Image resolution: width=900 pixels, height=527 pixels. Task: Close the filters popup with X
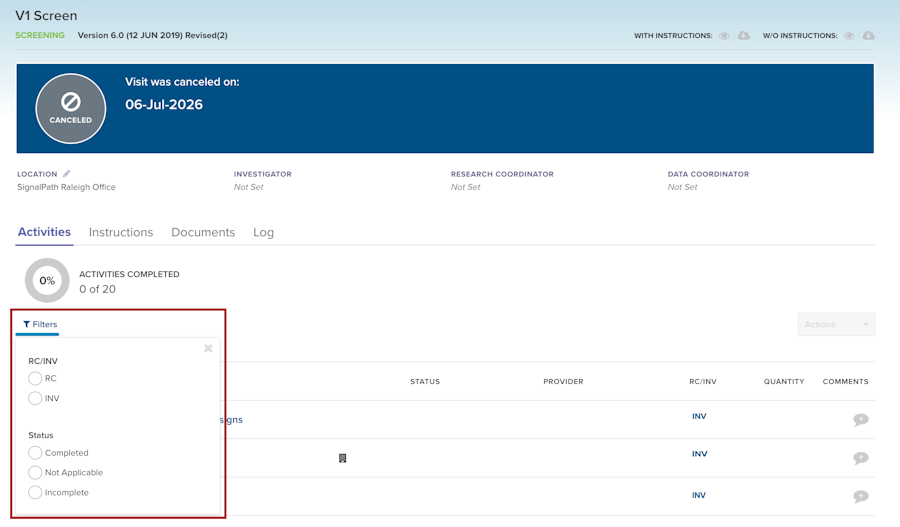point(208,348)
